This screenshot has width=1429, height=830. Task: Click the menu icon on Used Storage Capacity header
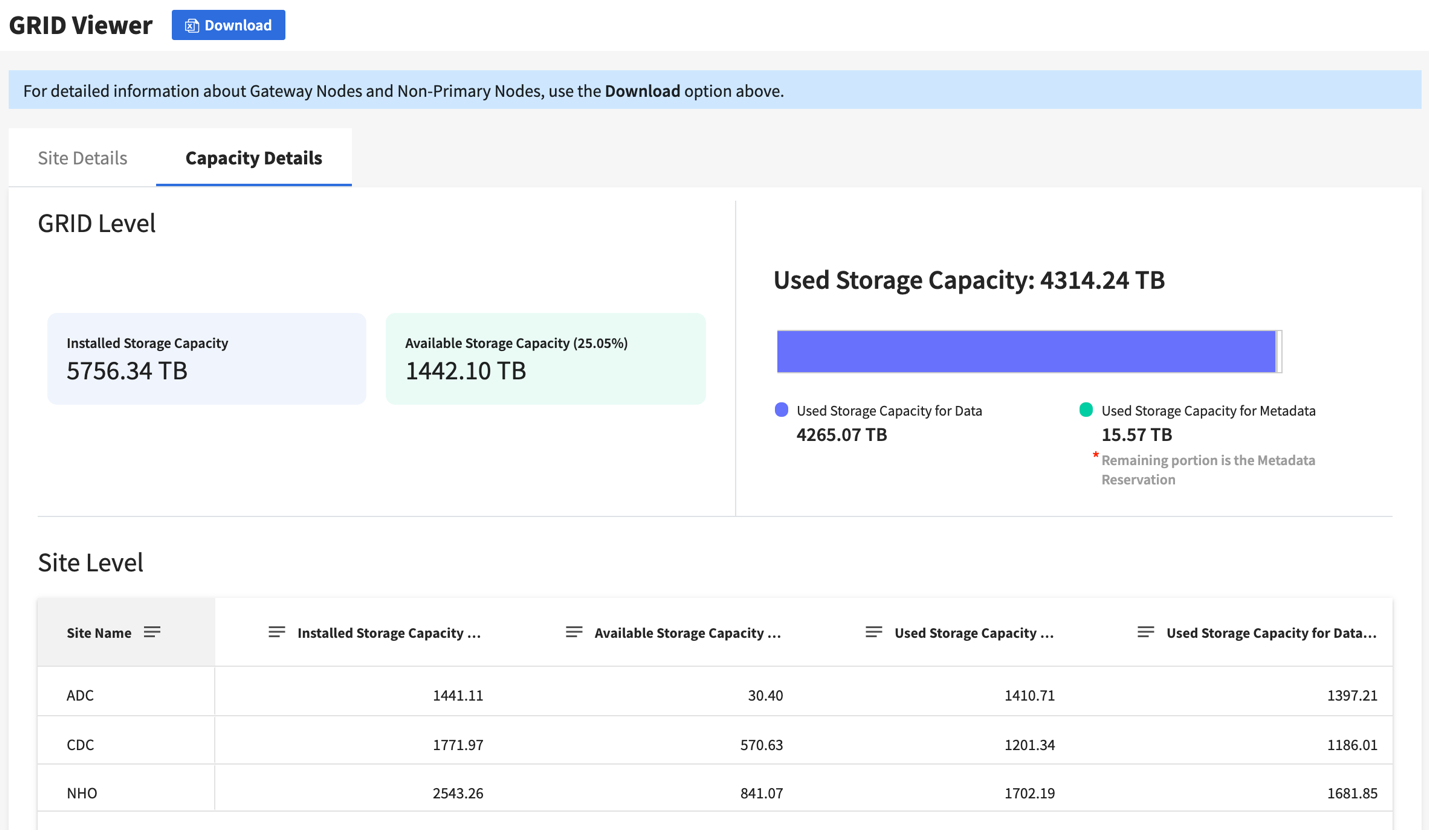[873, 631]
